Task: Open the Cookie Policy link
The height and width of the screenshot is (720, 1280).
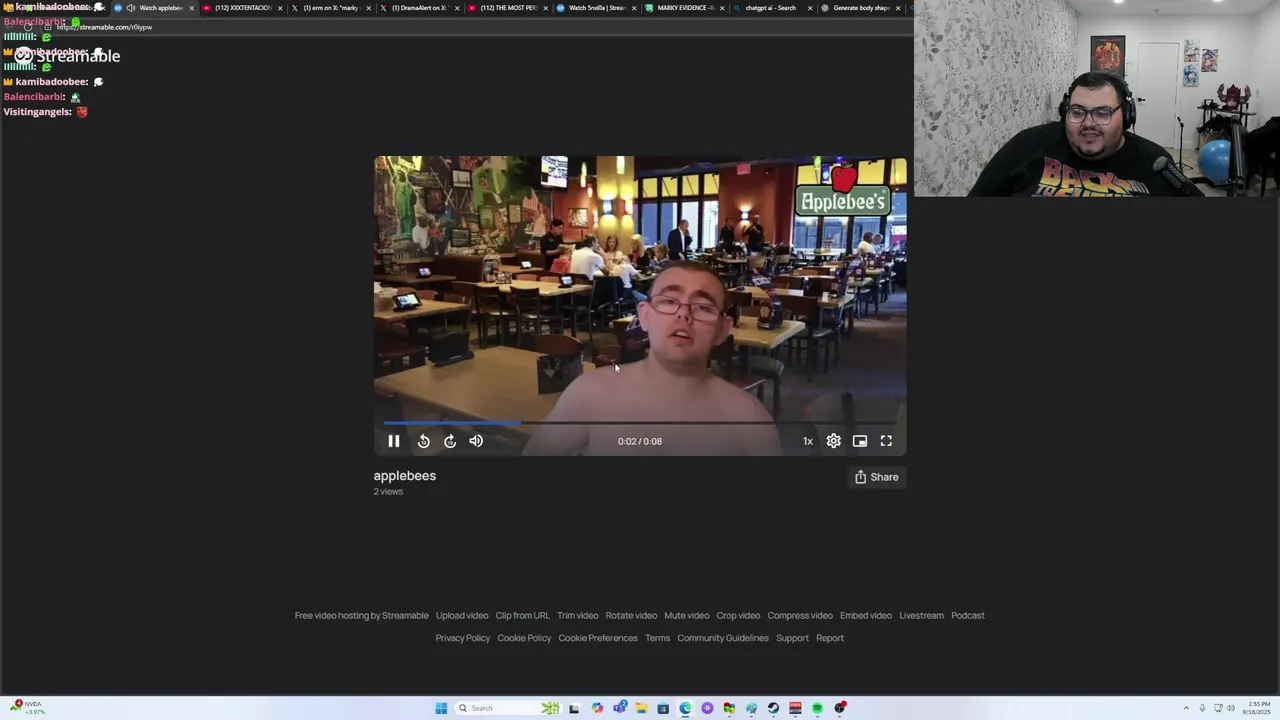Action: (x=524, y=638)
